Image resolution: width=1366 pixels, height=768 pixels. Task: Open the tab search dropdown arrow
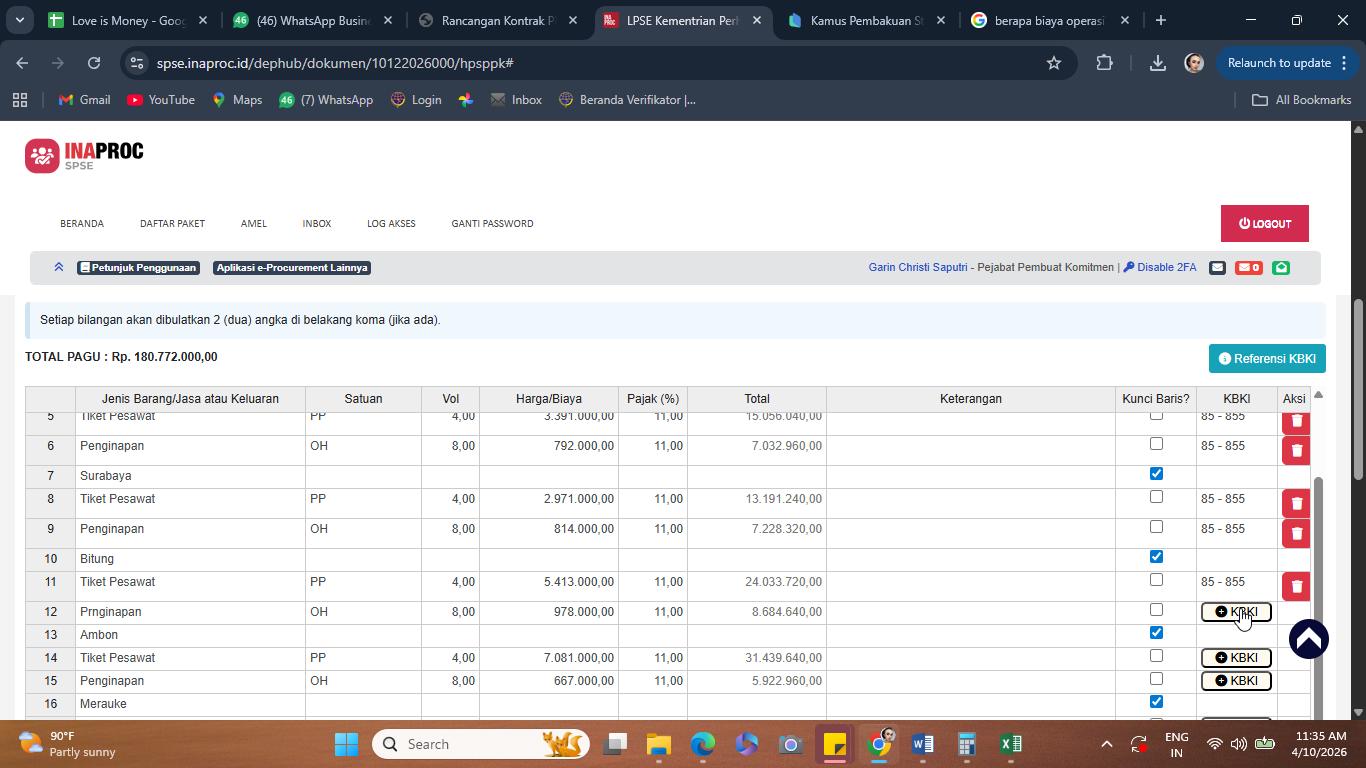pyautogui.click(x=19, y=20)
